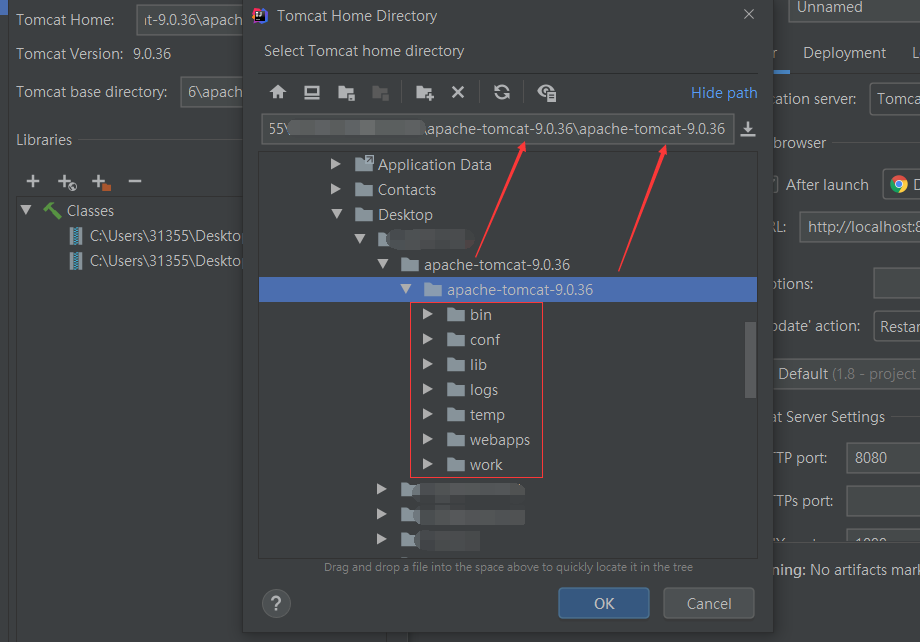Screen dimensions: 920x642
Task: Click the Tomcat base directory field
Action: 212,92
